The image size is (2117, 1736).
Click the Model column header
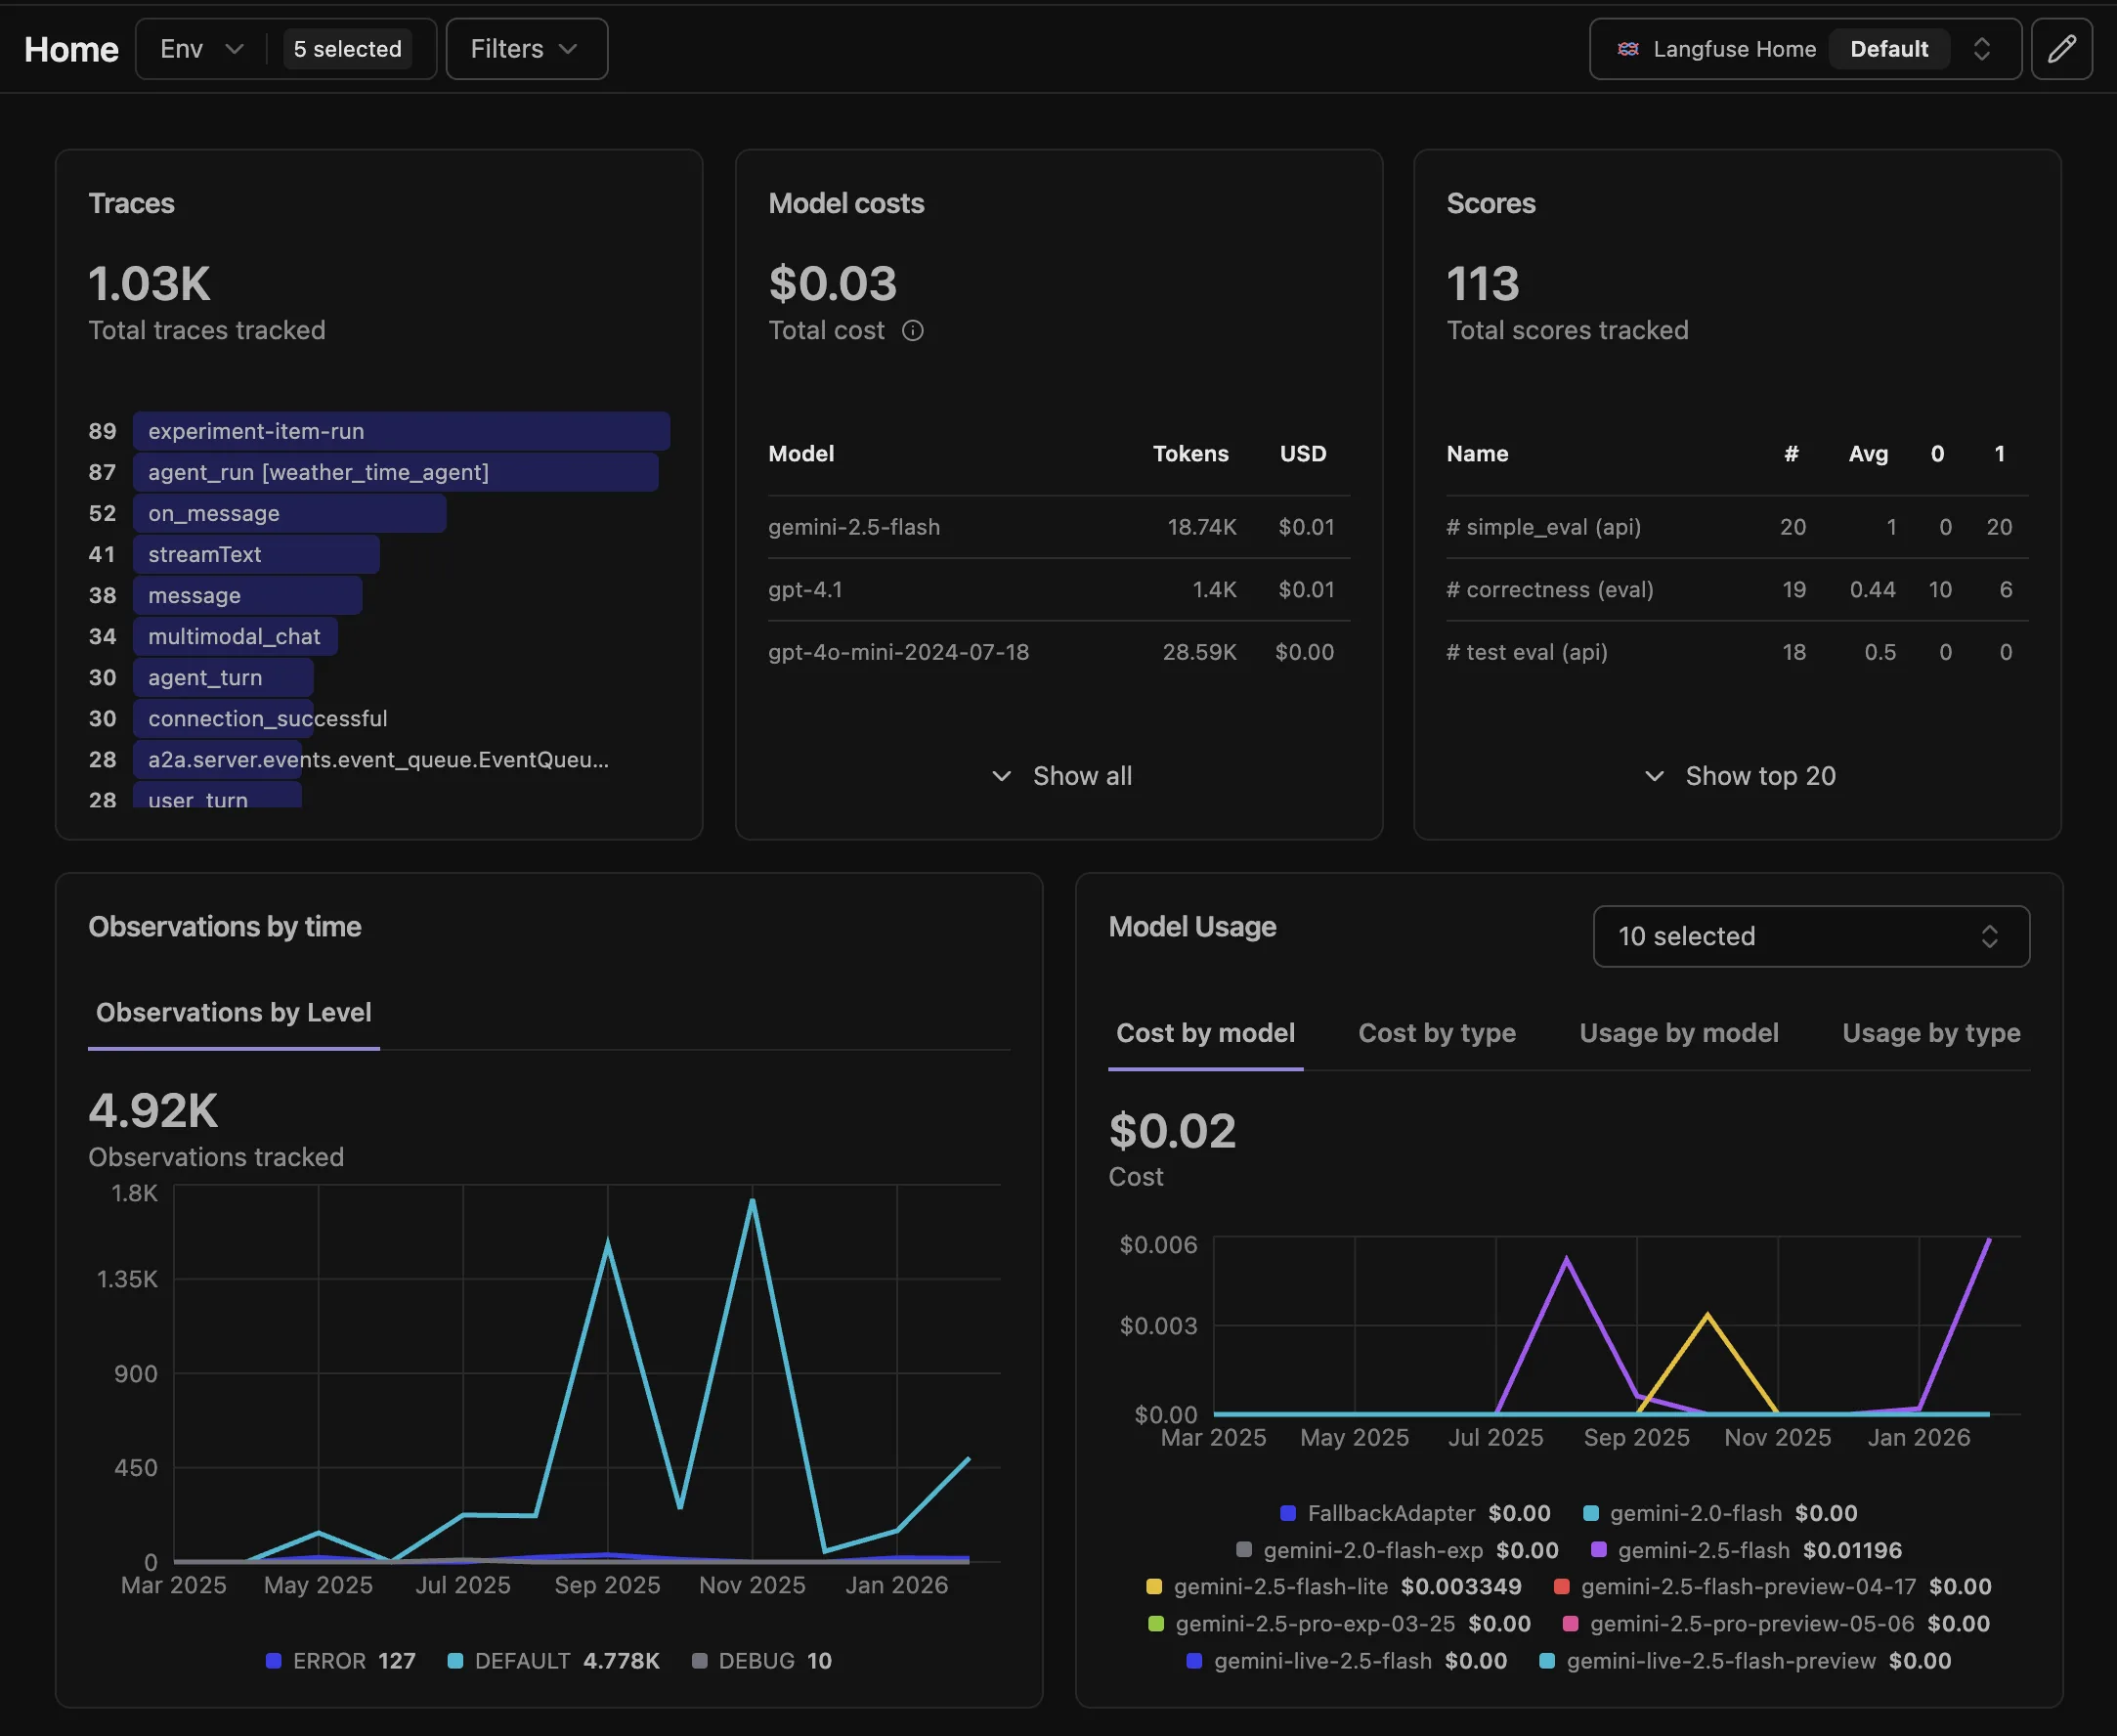pos(801,454)
